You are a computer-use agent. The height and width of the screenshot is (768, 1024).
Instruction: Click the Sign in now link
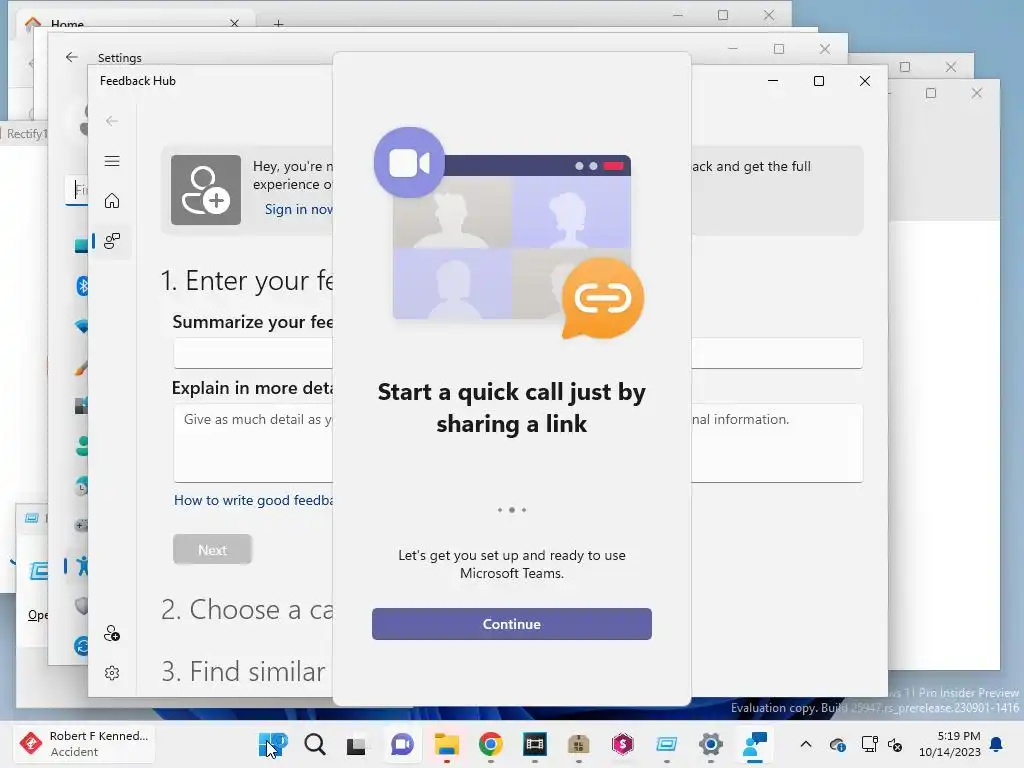coord(298,209)
